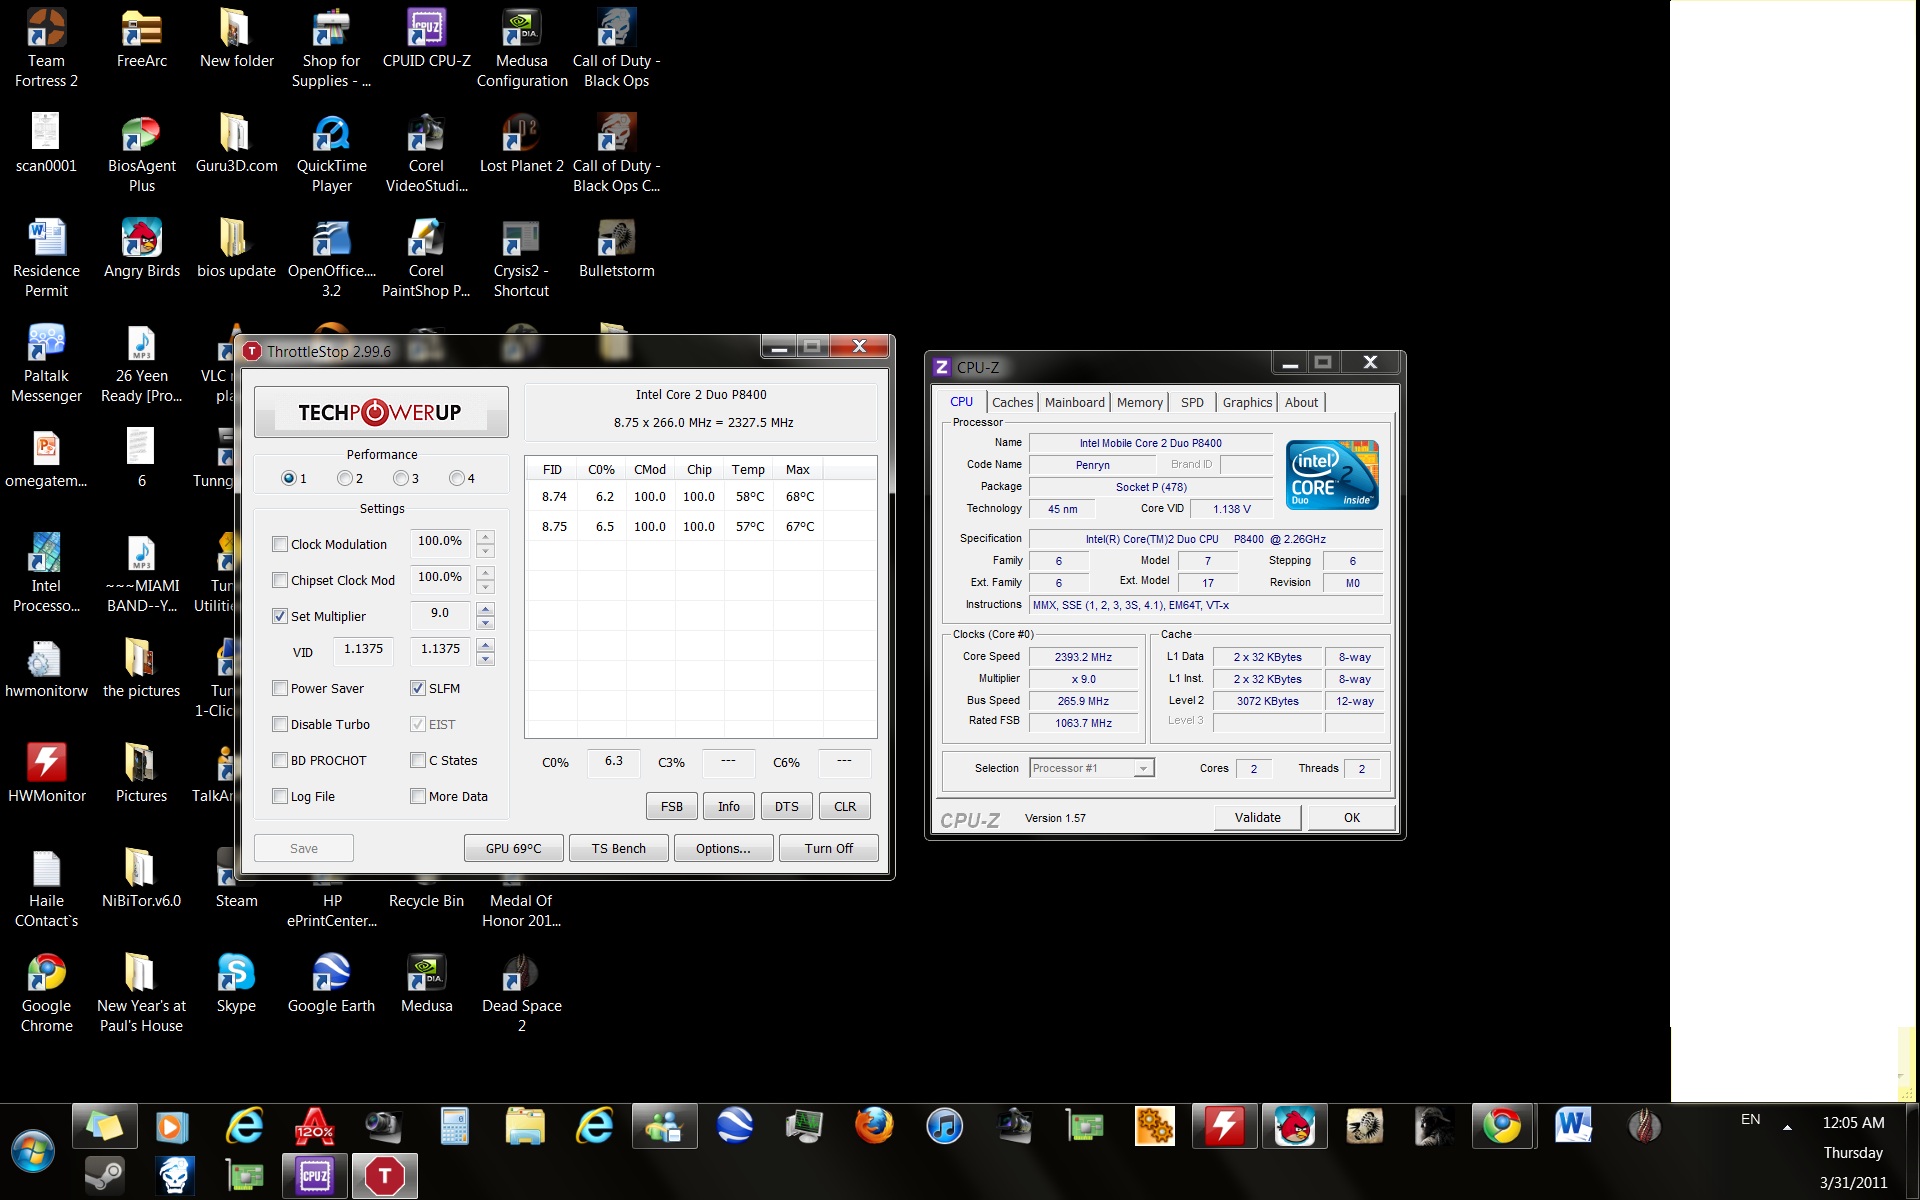Open NiBiTor.v6.0 desktop folder

(x=141, y=878)
